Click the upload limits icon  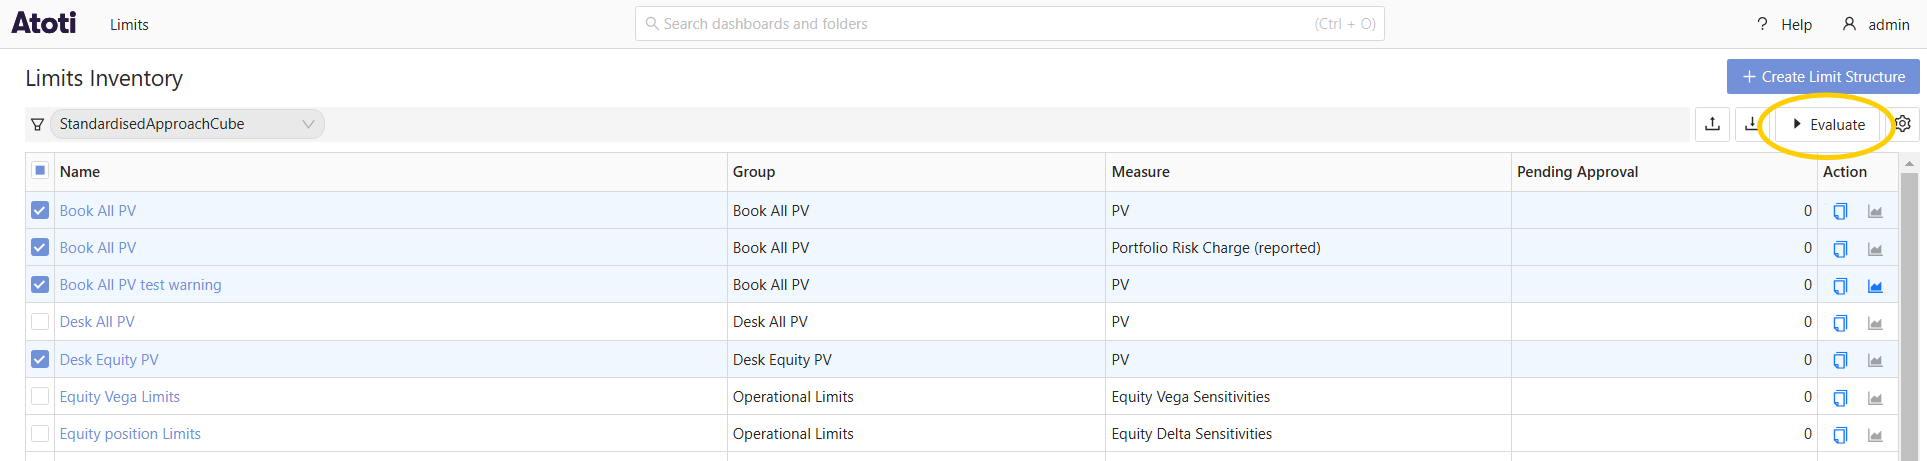pyautogui.click(x=1712, y=124)
